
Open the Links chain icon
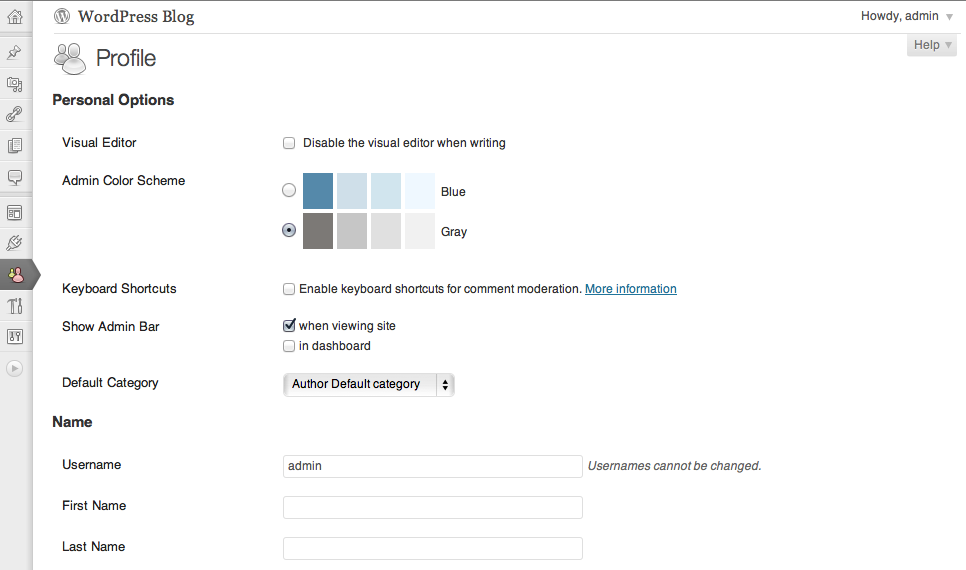click(x=15, y=114)
